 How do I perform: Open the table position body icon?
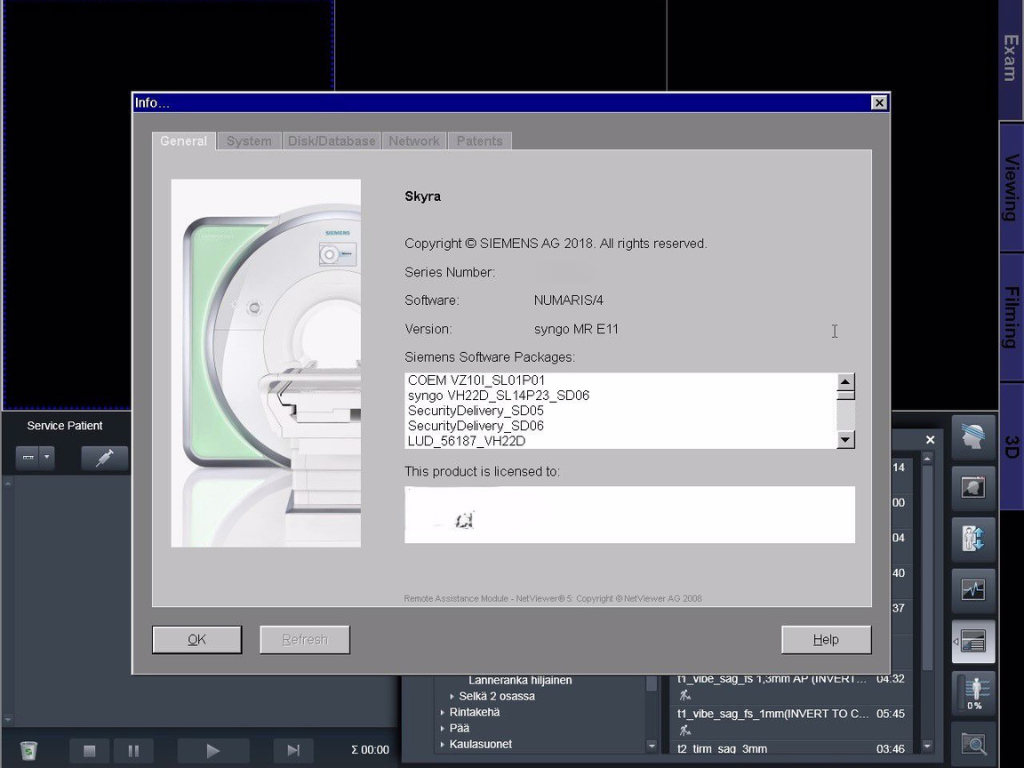click(973, 539)
